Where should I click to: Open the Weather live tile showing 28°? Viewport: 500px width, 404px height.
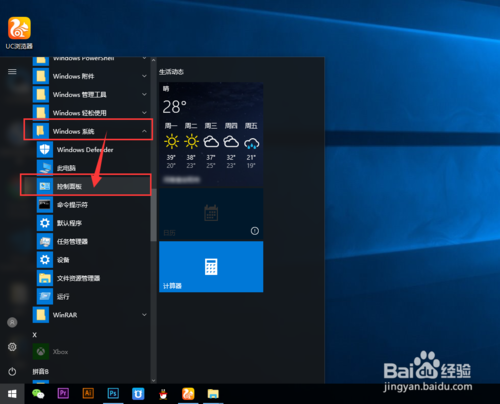point(211,135)
